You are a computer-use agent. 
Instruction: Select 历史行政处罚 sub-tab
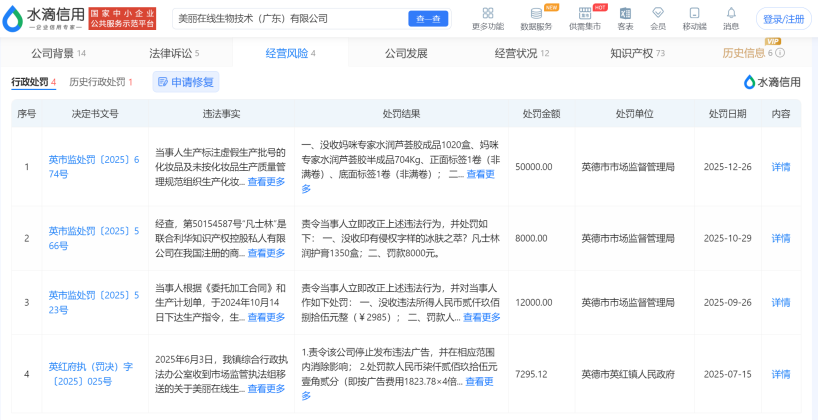point(101,82)
